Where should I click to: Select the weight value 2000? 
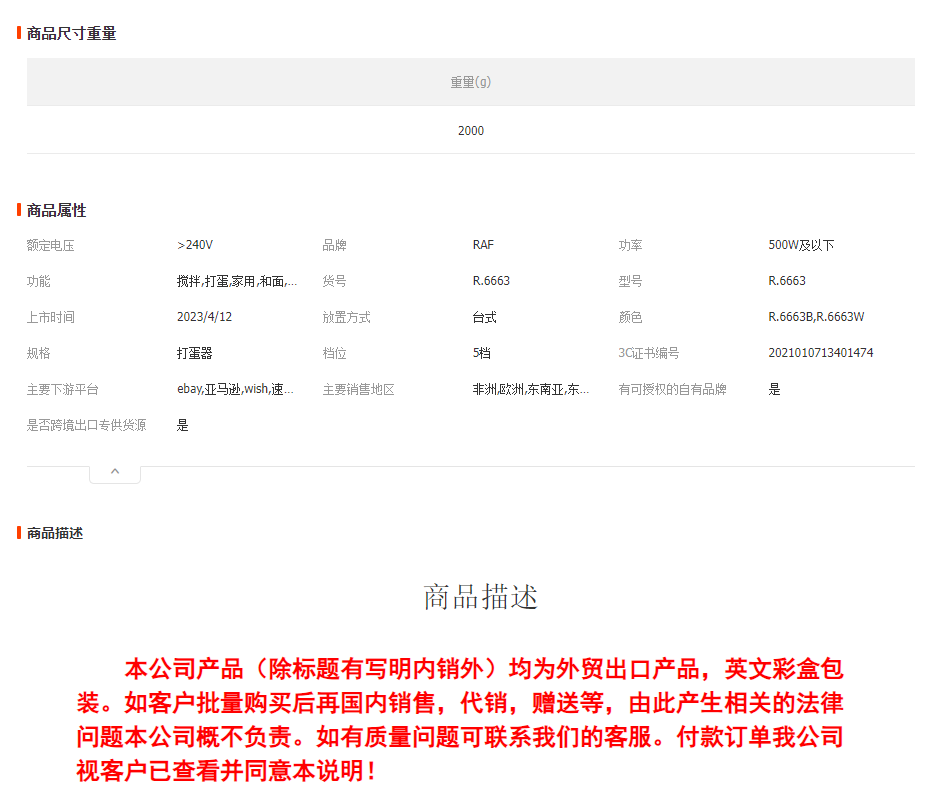[x=471, y=130]
